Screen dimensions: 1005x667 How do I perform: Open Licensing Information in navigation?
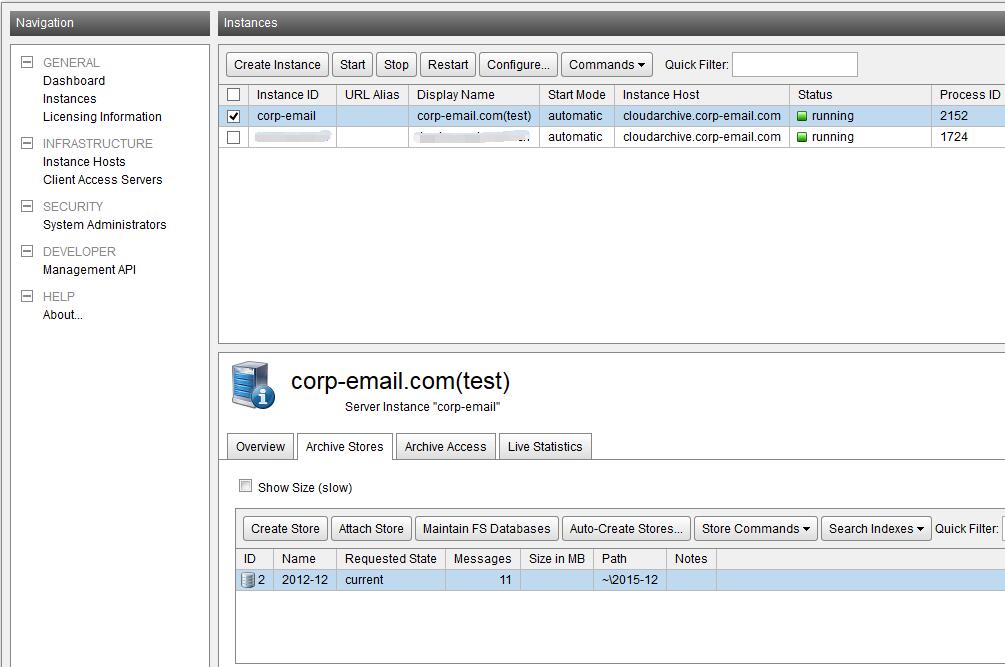(102, 117)
